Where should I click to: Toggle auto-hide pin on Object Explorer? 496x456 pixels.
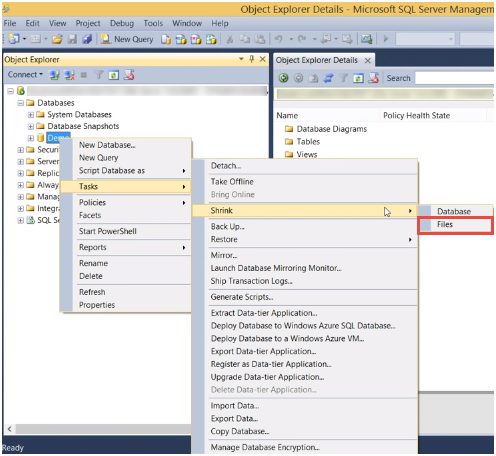click(x=252, y=59)
